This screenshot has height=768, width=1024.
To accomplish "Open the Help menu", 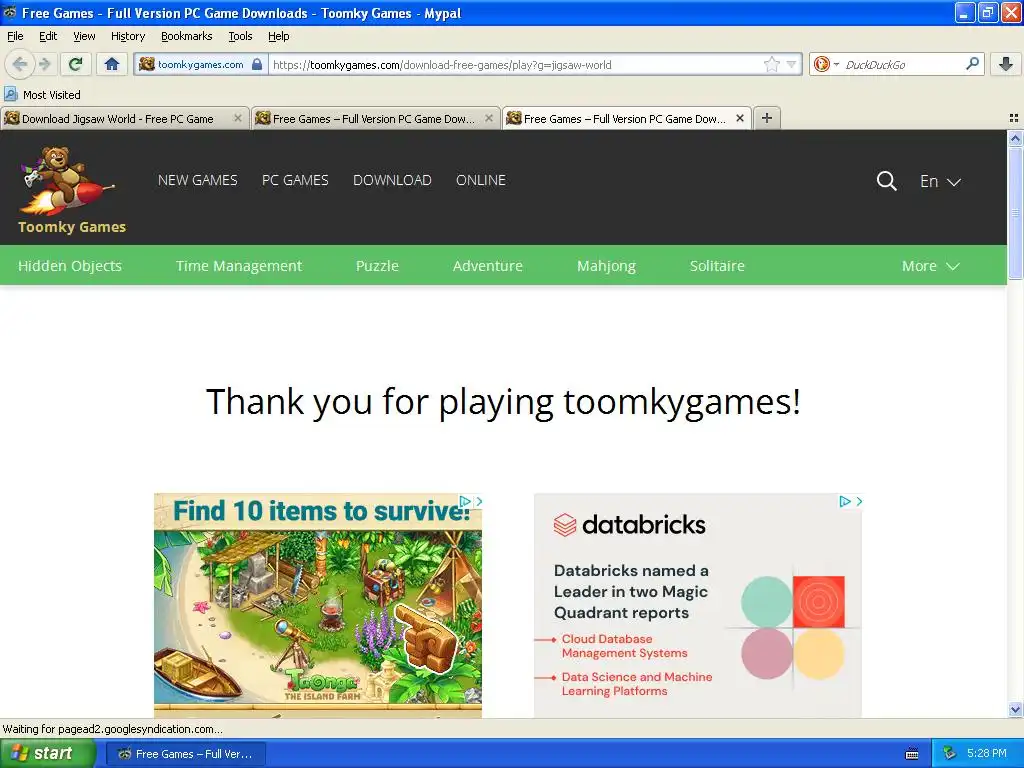I will (x=278, y=36).
